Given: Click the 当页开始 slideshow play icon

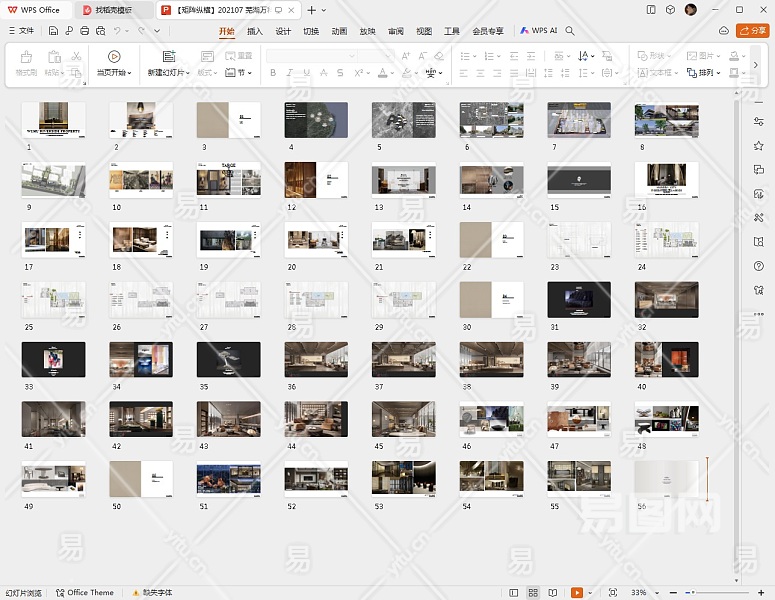Looking at the screenshot, I should tap(113, 57).
